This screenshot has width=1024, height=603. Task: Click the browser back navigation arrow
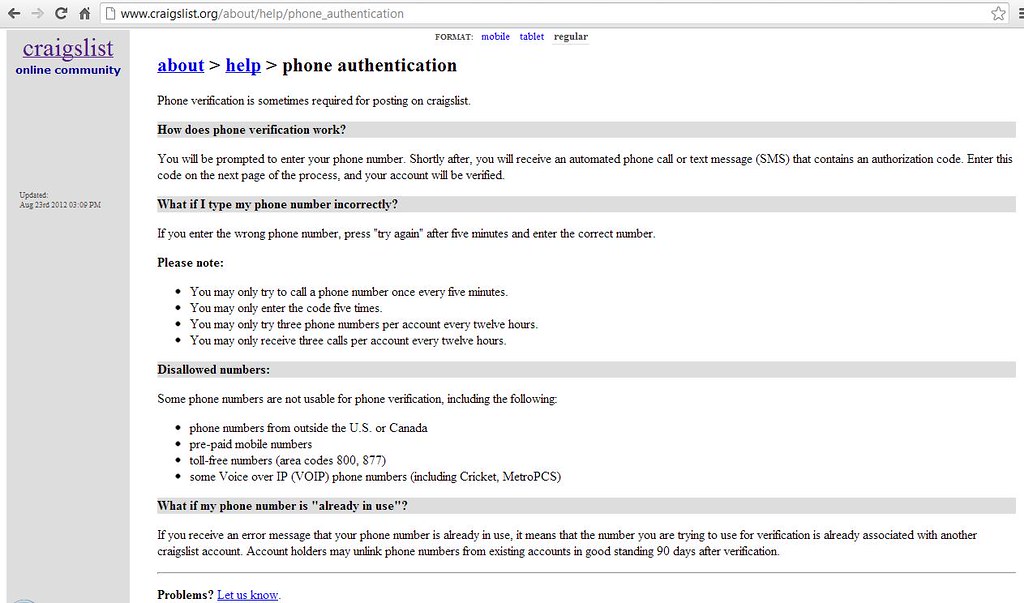pyautogui.click(x=14, y=14)
